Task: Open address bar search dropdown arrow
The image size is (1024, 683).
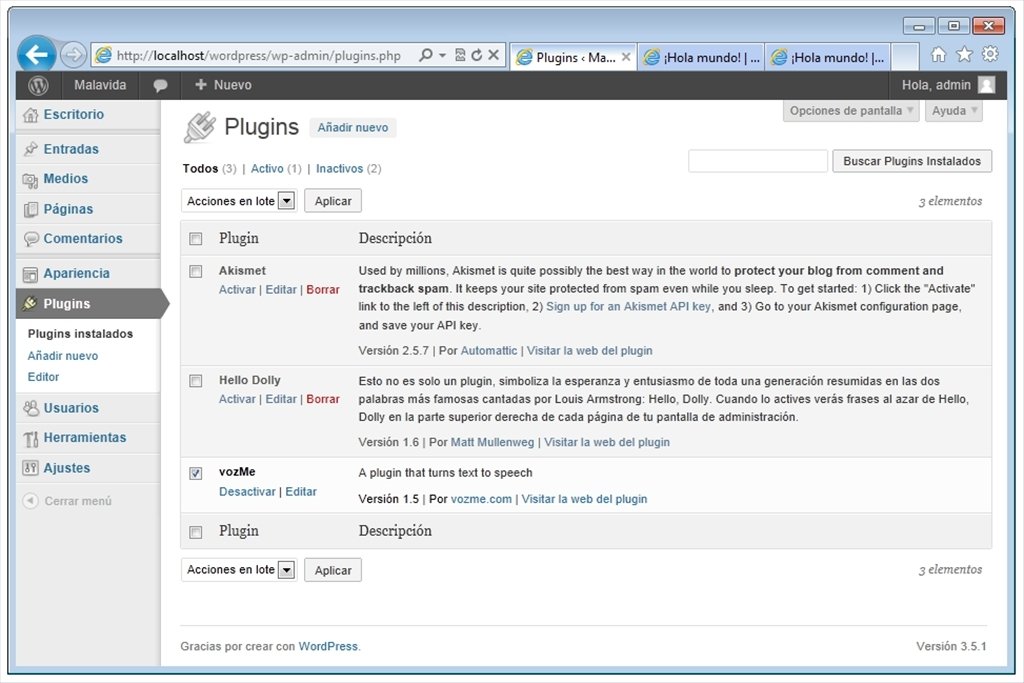Action: (442, 55)
